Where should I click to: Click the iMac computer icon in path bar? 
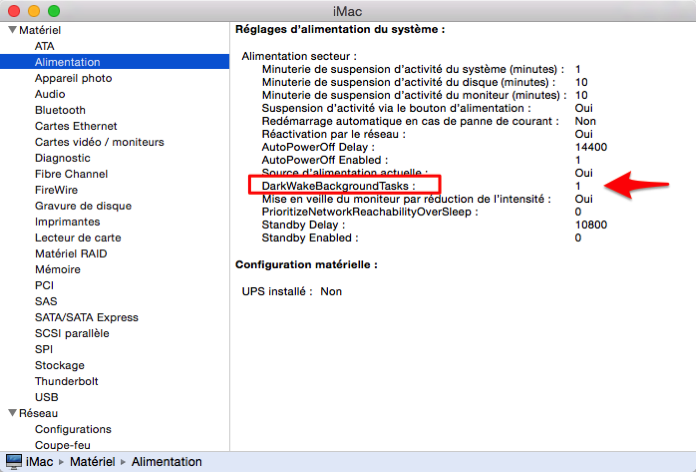(x=13, y=462)
